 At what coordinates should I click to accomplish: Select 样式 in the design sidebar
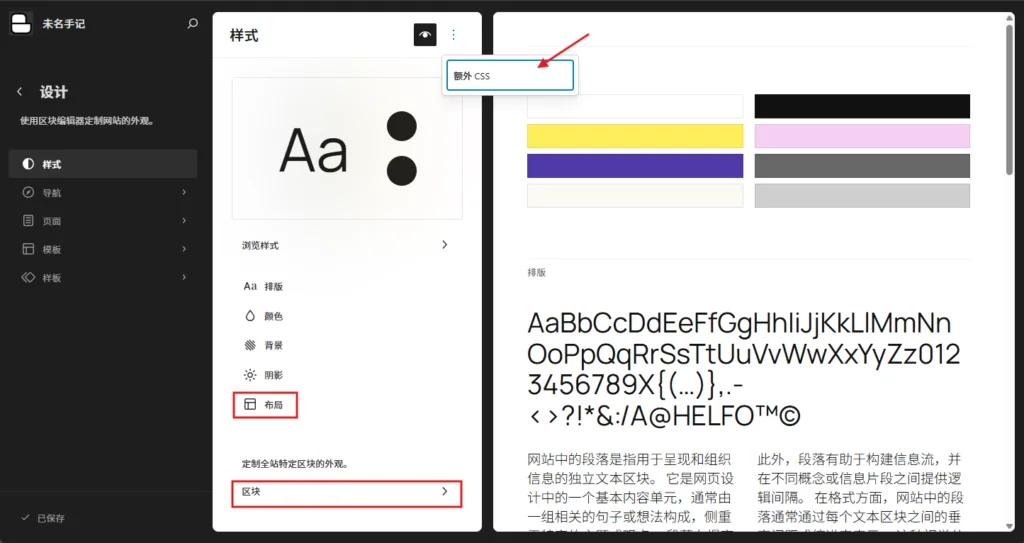(x=103, y=164)
